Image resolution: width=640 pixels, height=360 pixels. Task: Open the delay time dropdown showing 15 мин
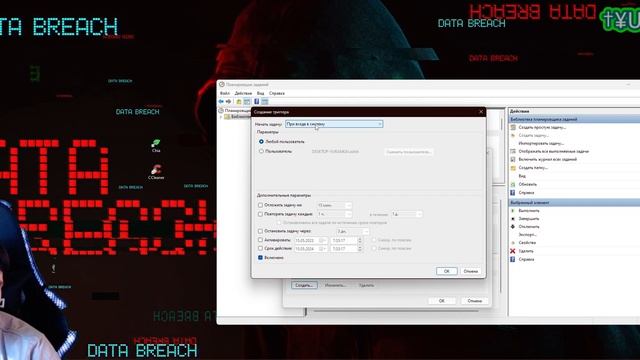(334, 205)
